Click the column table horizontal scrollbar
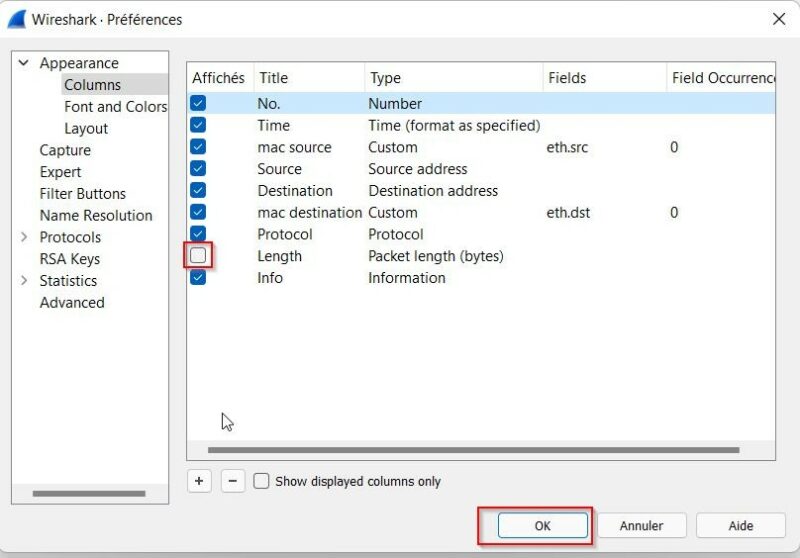Screen dimensions: 800x558 pos(473,450)
